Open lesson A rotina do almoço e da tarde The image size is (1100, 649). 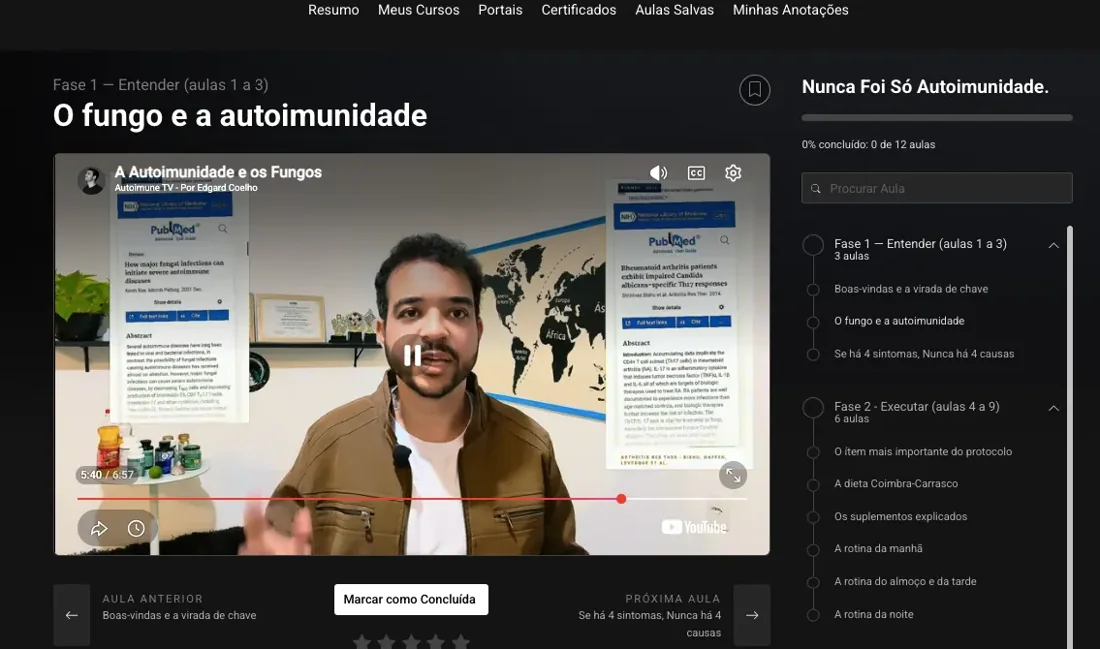(905, 582)
